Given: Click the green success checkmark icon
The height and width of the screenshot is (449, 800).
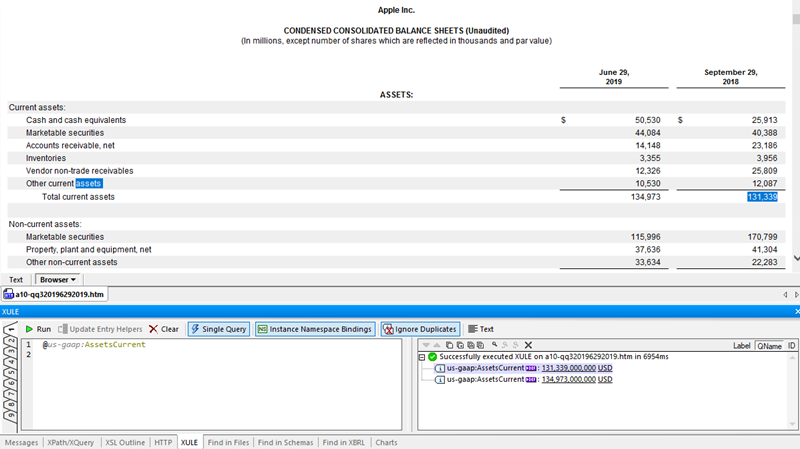Looking at the screenshot, I should 432,356.
